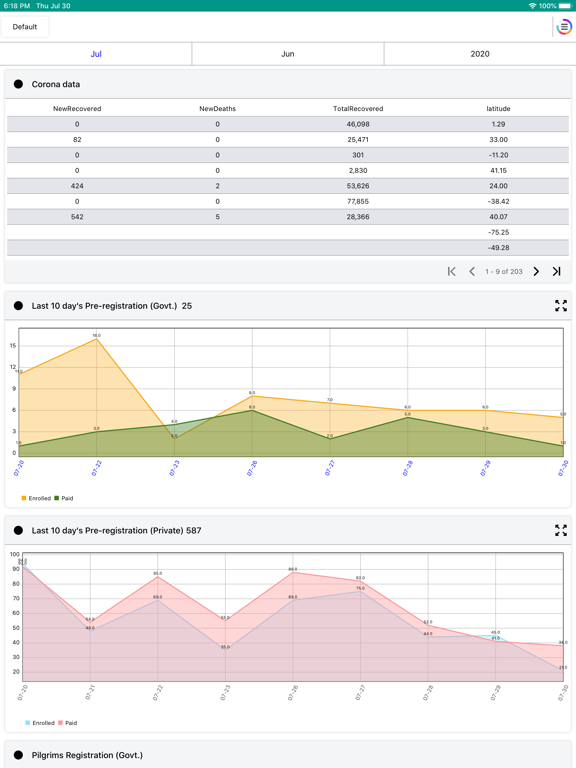The height and width of the screenshot is (768, 576).
Task: Click the Corona data panel title
Action: [56, 84]
